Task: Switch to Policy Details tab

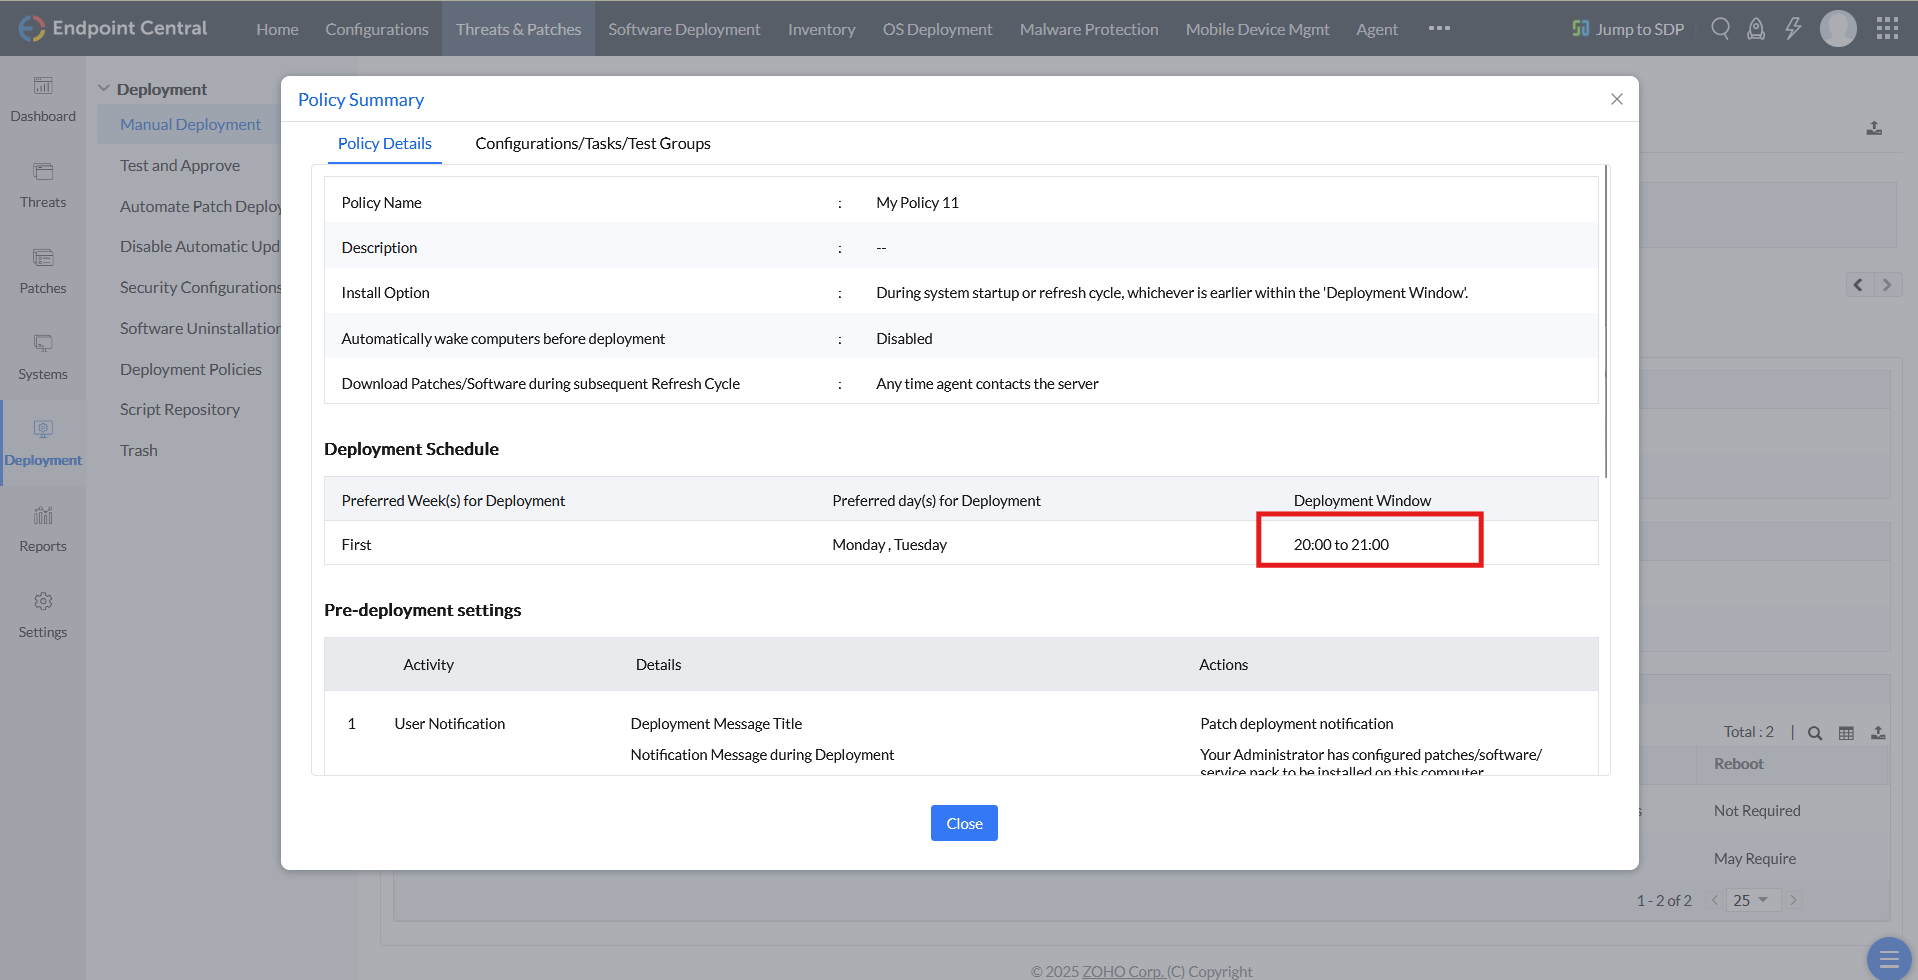Action: 385,143
